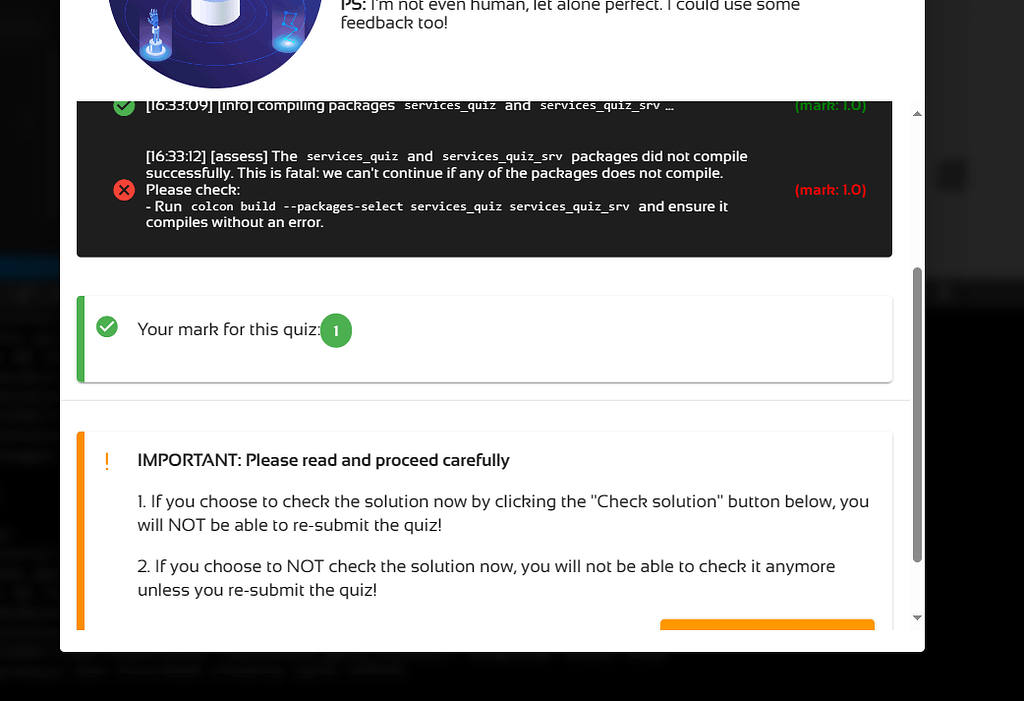
Task: Click the second warning about NOT checking solution
Action: tap(486, 578)
